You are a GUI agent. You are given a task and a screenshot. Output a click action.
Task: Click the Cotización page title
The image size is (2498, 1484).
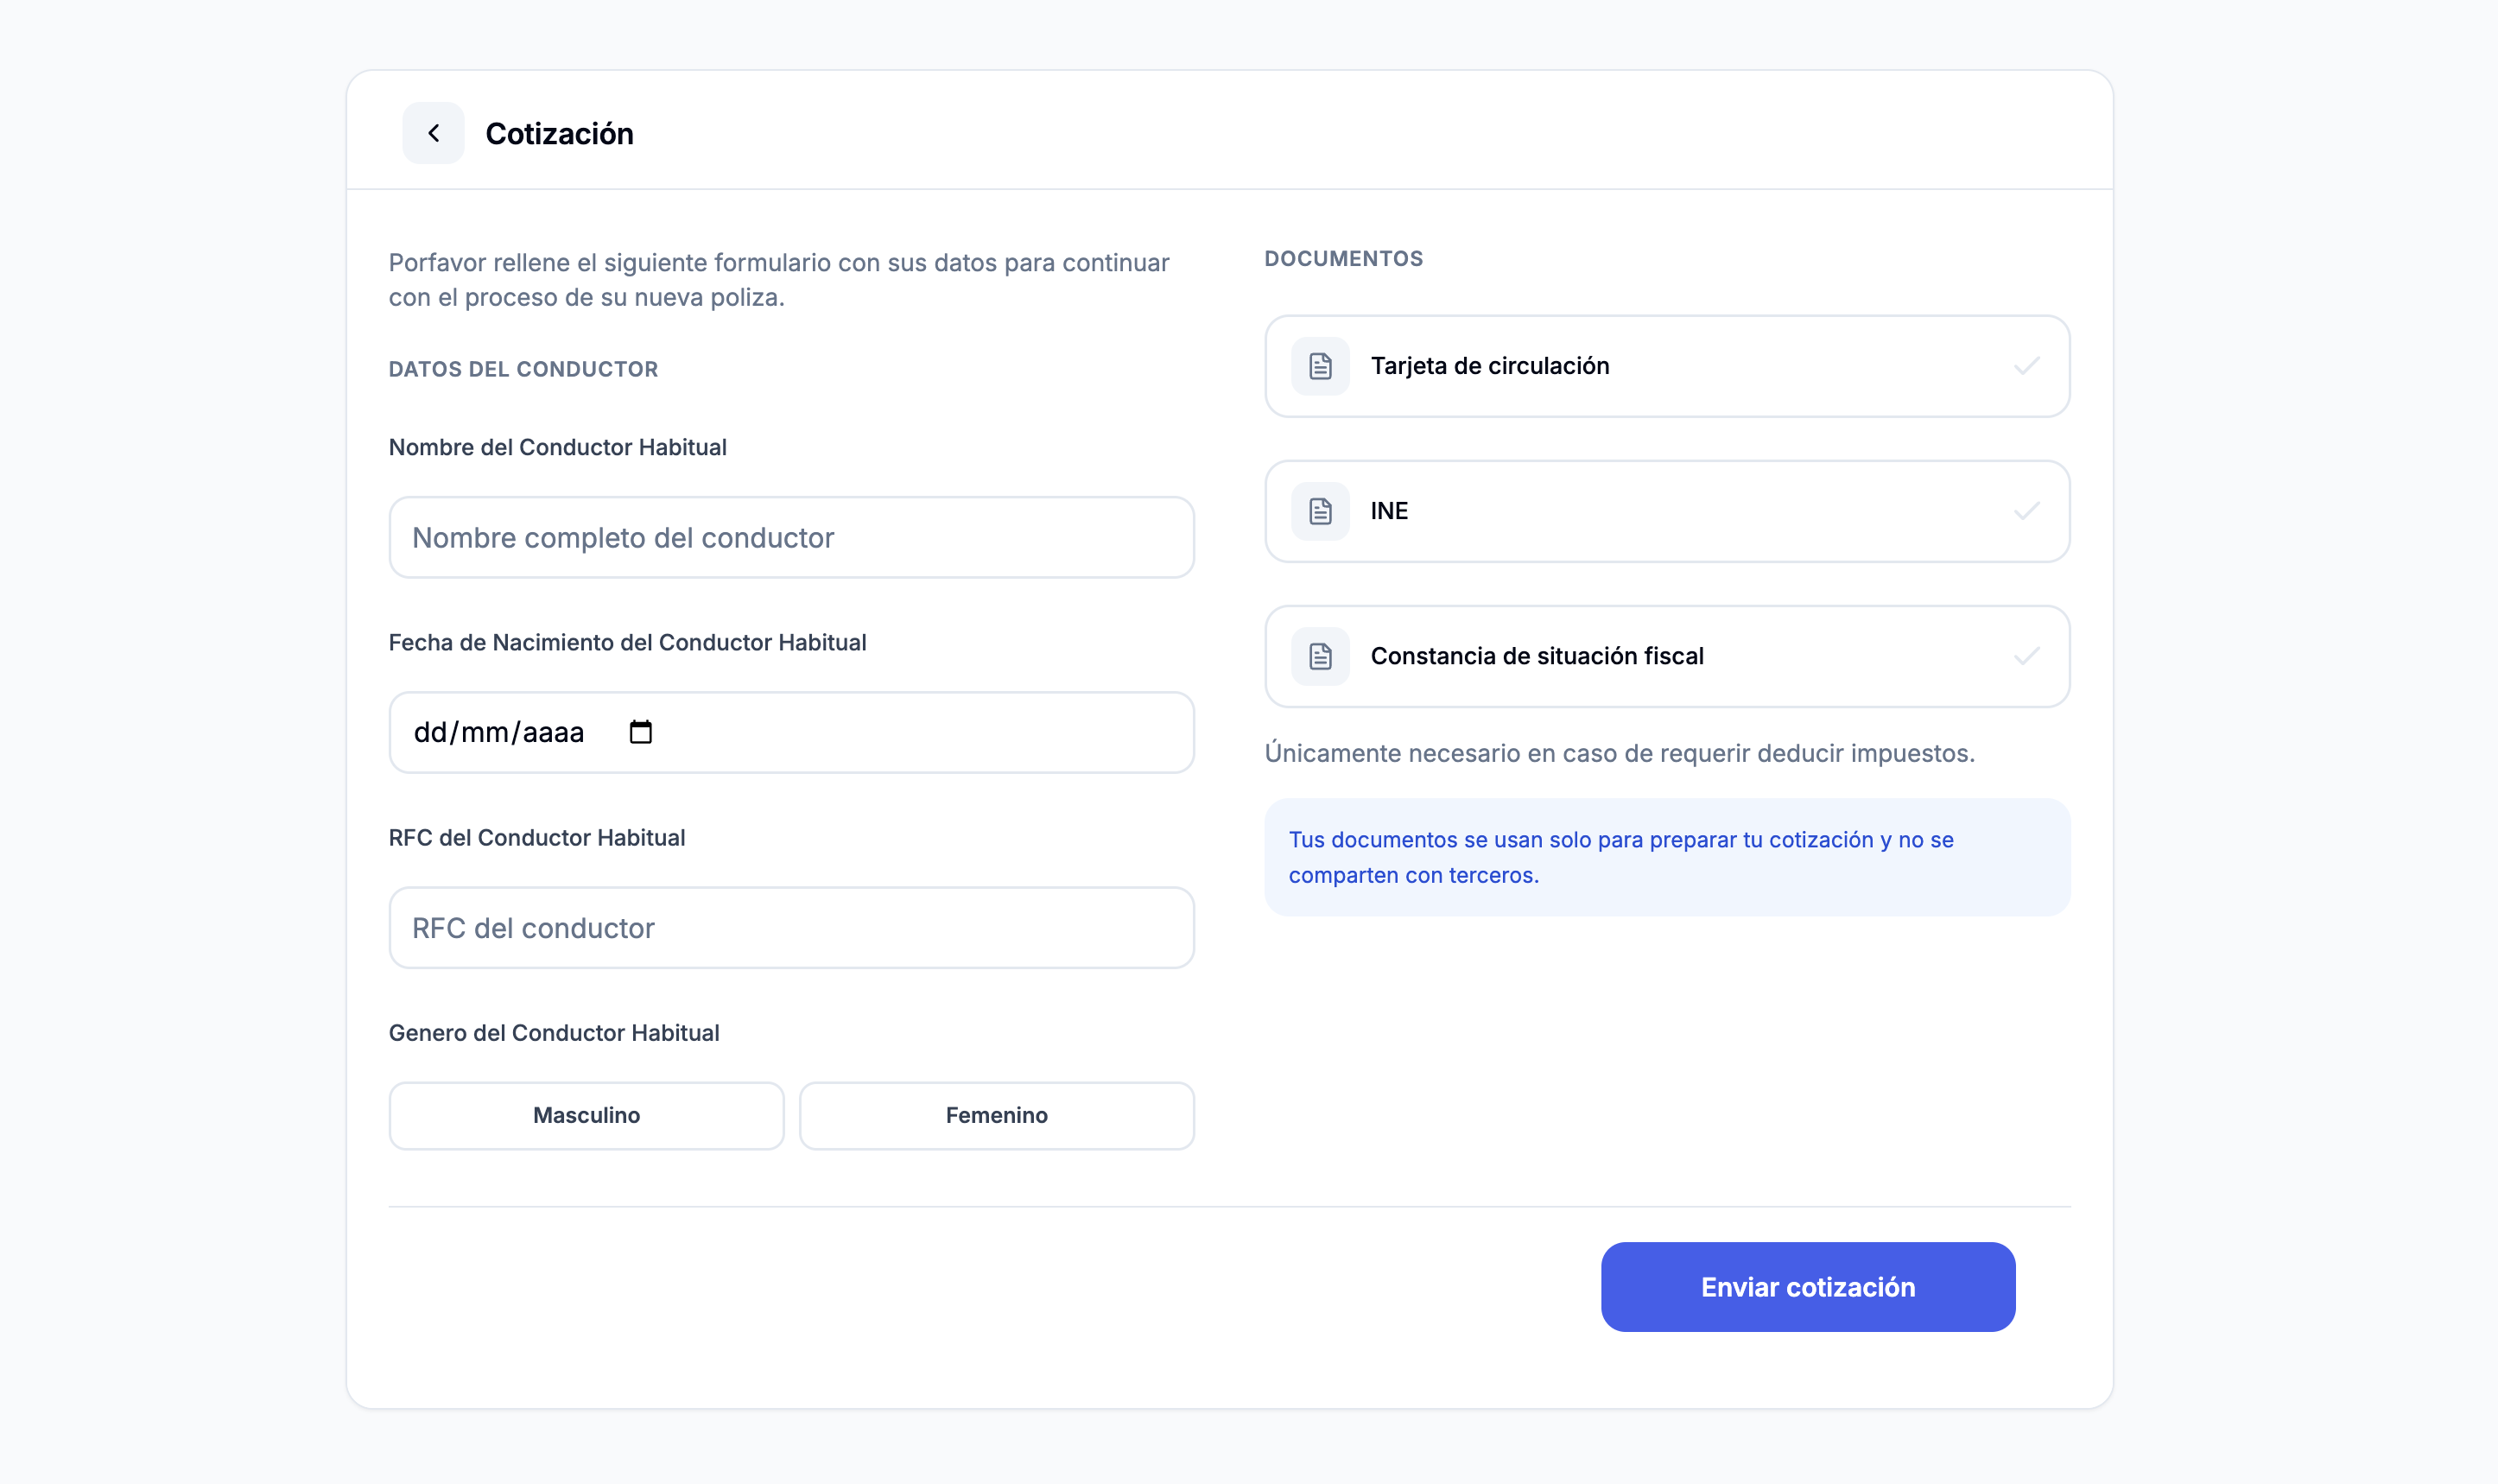click(559, 133)
